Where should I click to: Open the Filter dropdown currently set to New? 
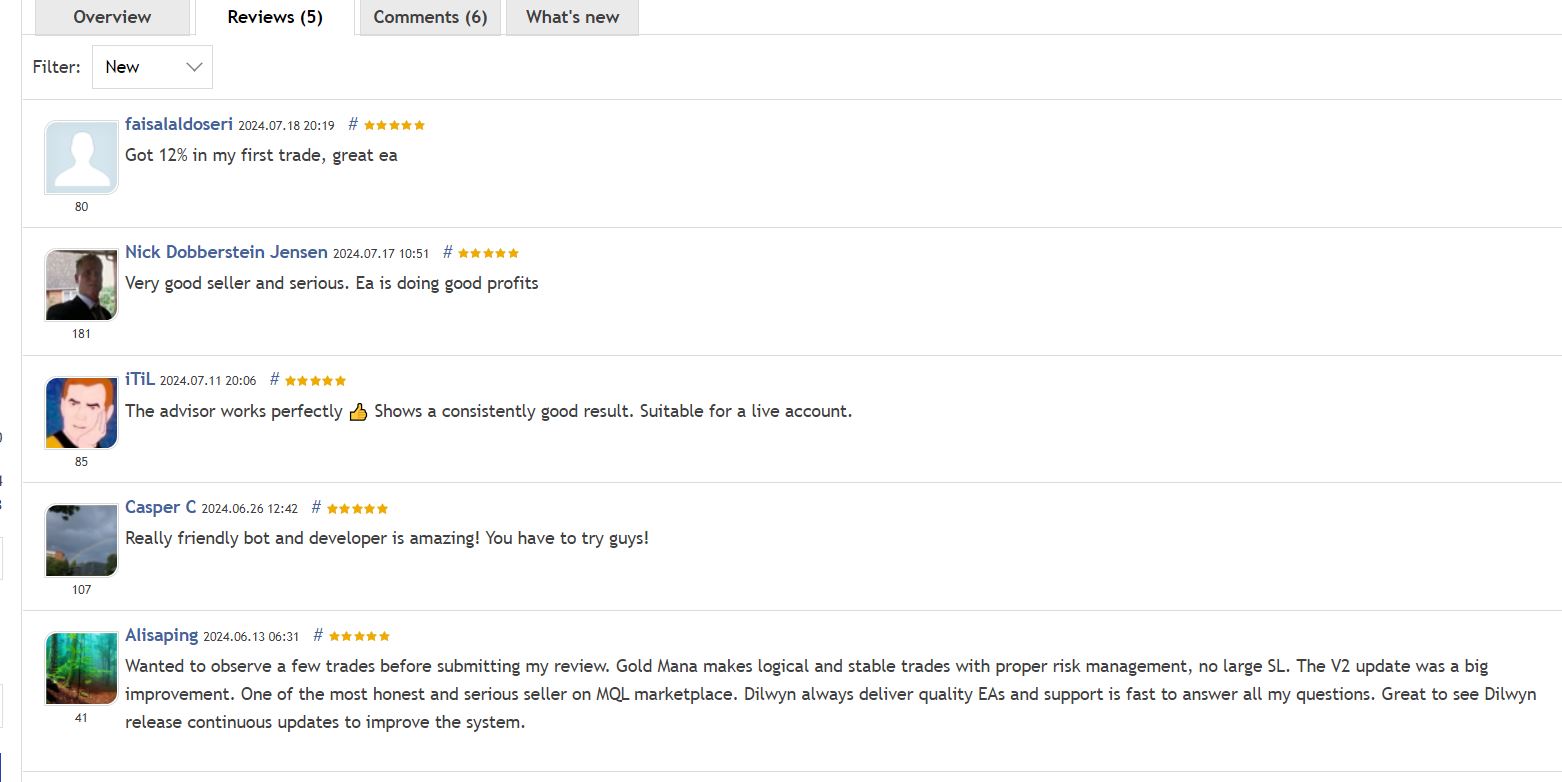coord(152,66)
